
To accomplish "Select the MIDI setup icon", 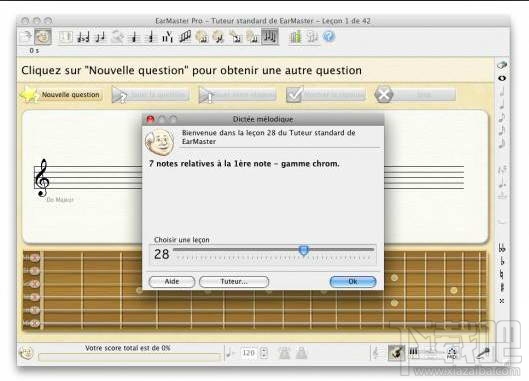I will coord(452,353).
